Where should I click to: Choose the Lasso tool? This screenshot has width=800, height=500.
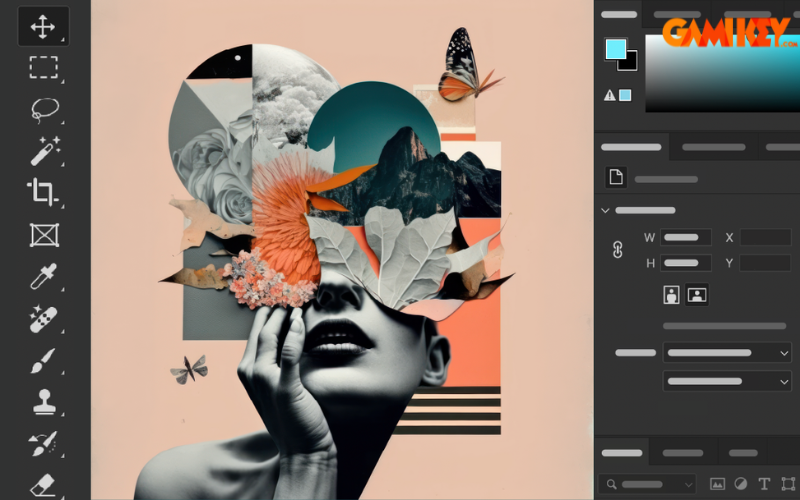click(45, 110)
